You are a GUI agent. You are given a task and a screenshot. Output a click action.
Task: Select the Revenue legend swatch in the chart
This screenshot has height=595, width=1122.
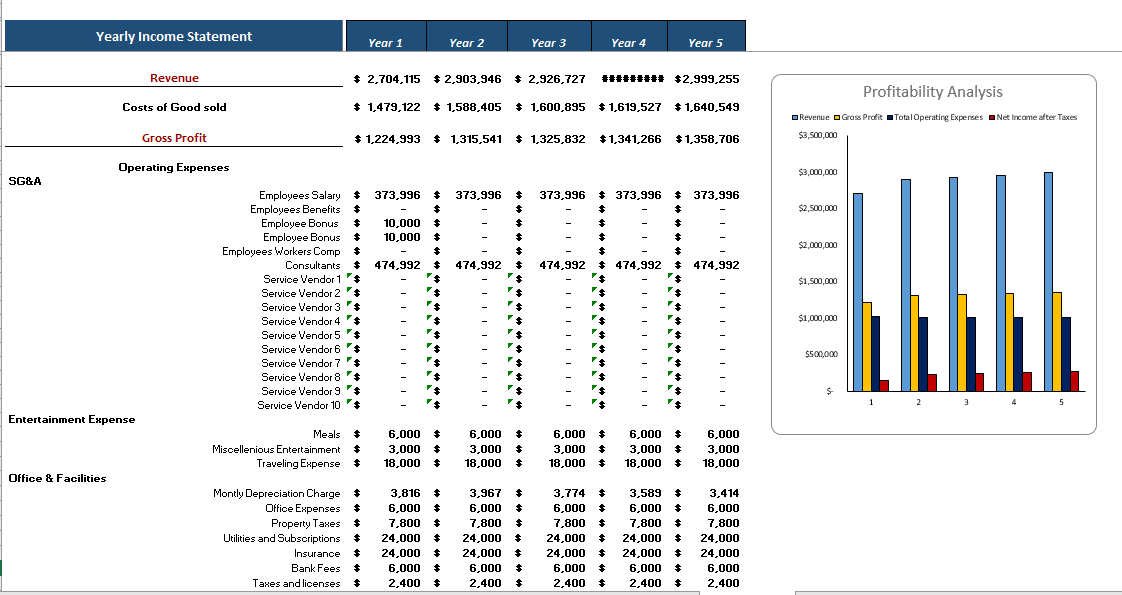pos(797,117)
